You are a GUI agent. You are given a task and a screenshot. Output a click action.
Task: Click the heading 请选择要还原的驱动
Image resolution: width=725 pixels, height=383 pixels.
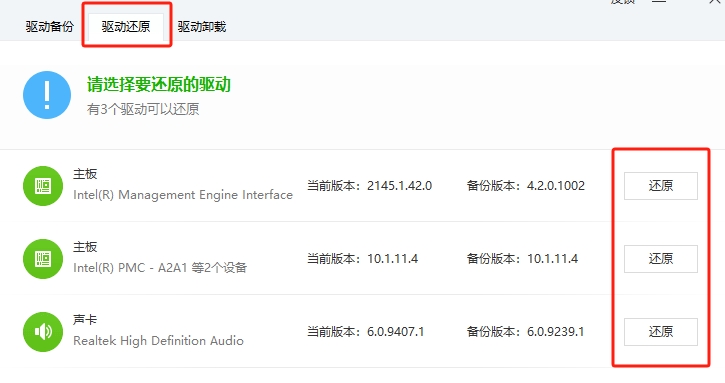coord(159,85)
